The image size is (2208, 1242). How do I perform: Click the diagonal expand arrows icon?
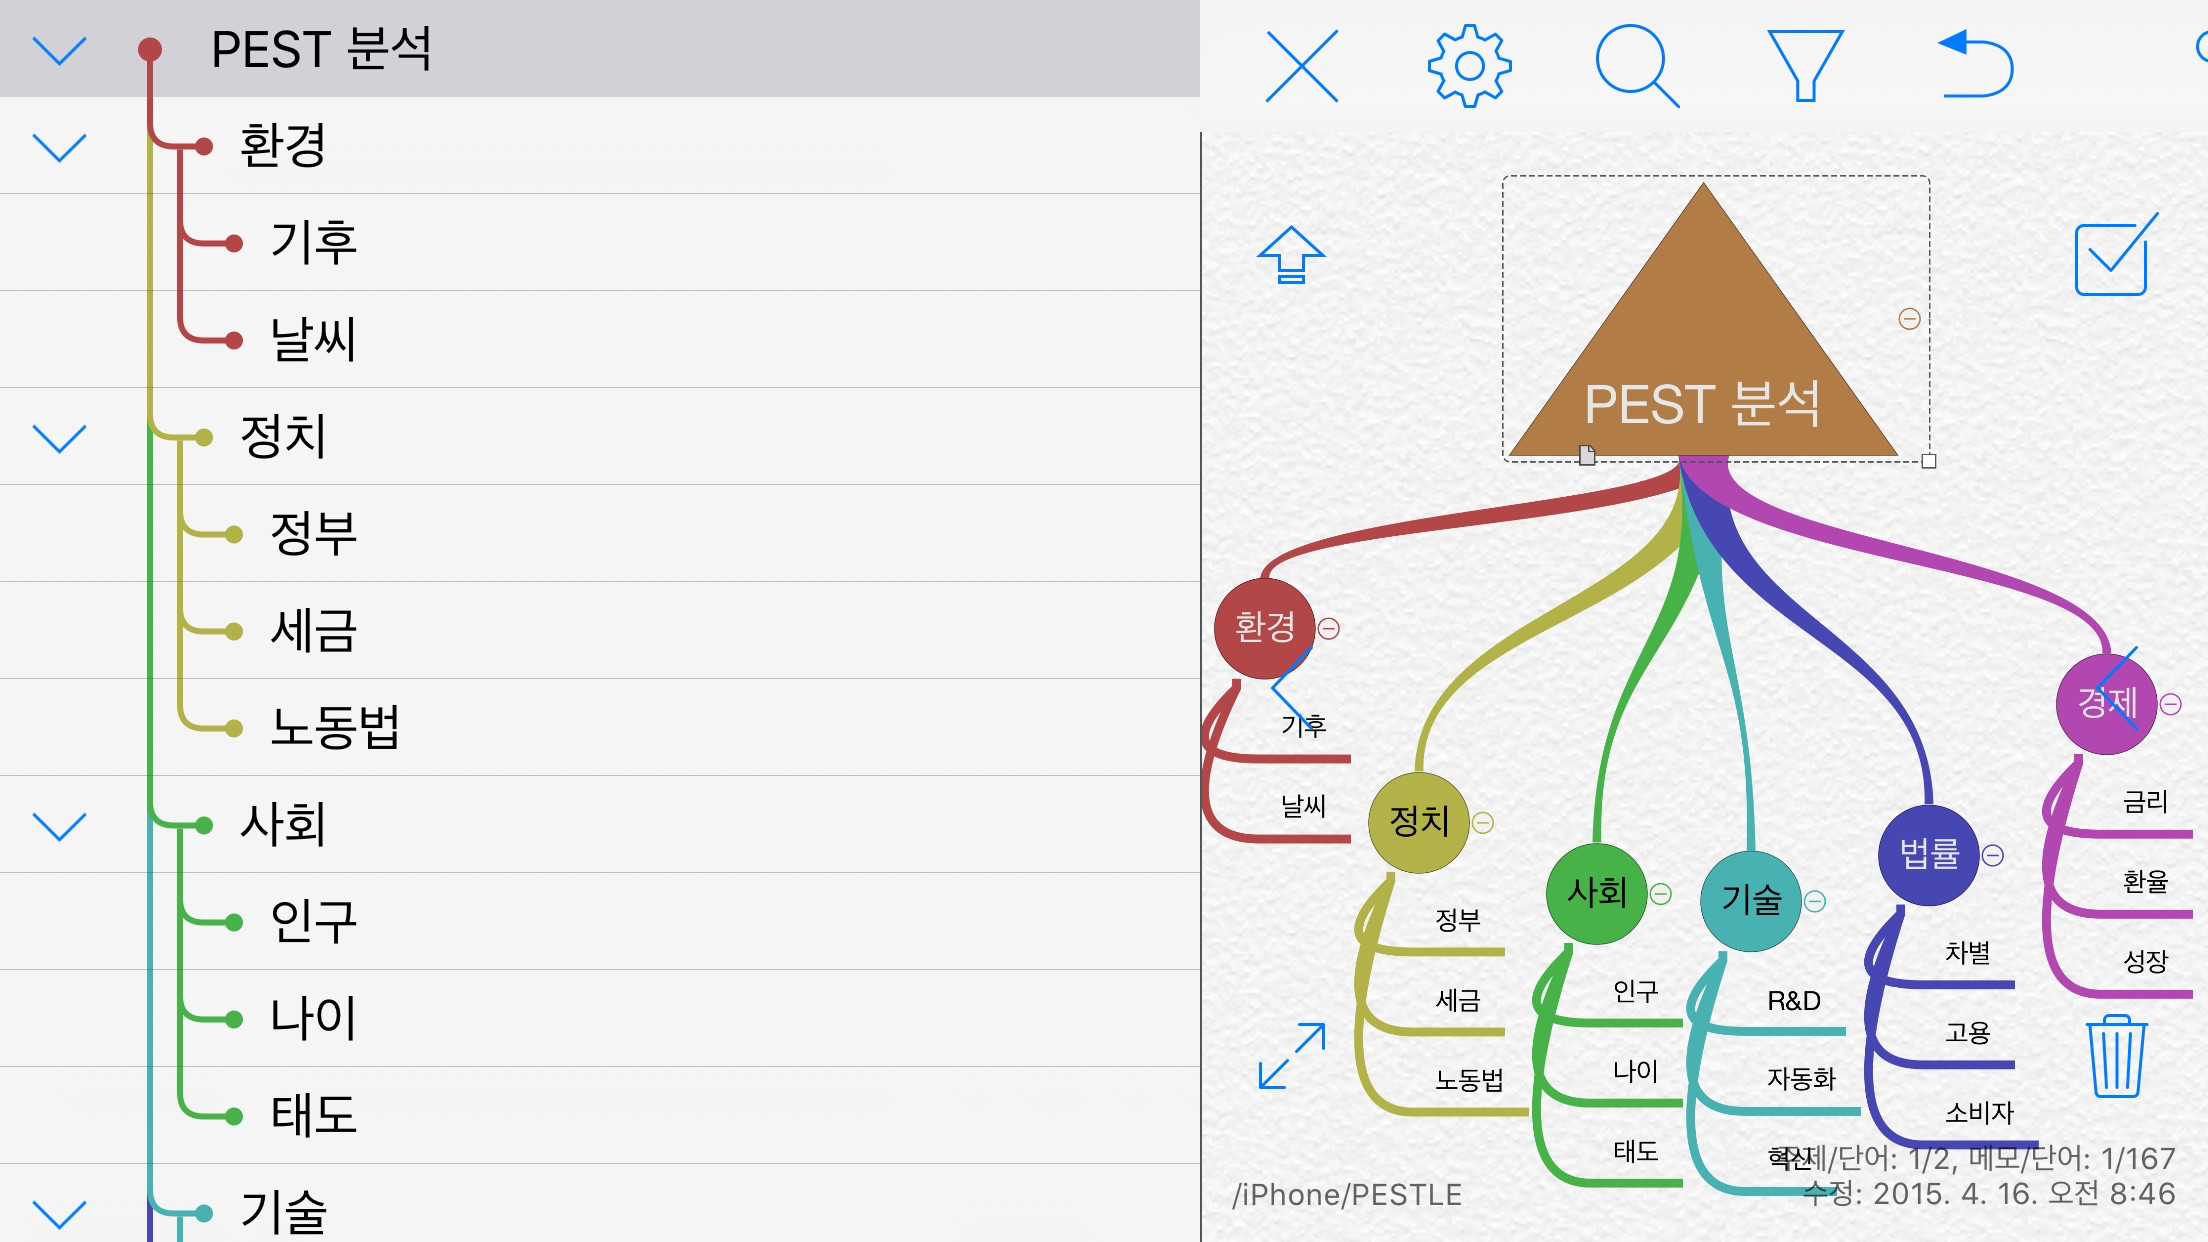(1292, 1056)
